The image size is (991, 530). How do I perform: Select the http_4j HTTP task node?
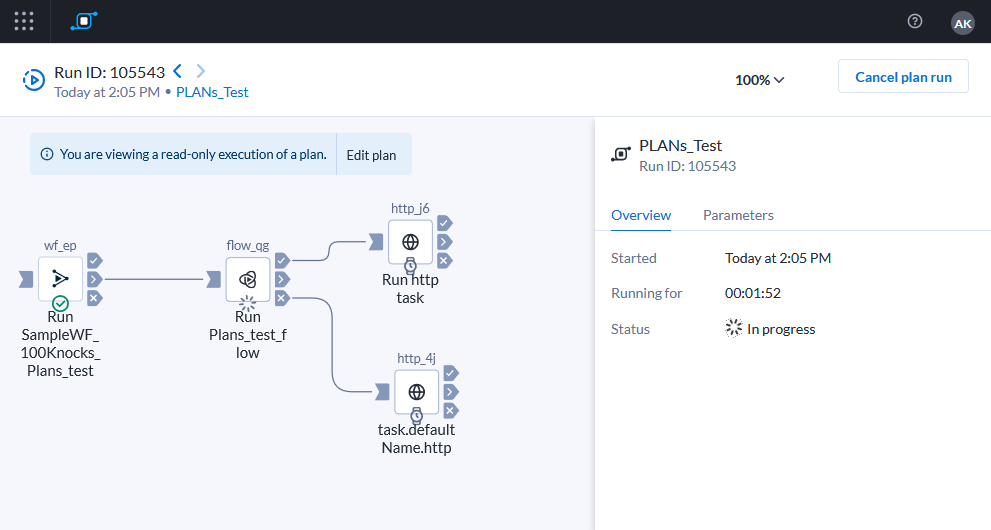tap(416, 391)
